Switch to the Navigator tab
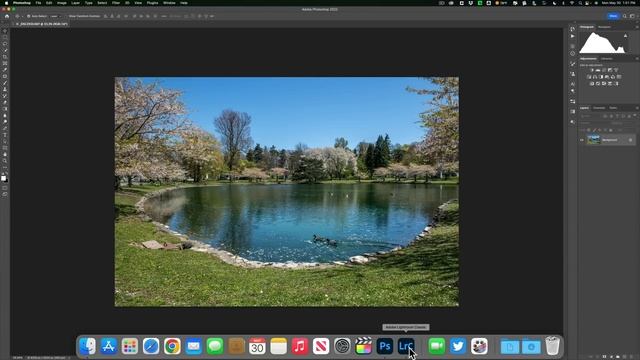The image size is (640, 360). coord(604,27)
